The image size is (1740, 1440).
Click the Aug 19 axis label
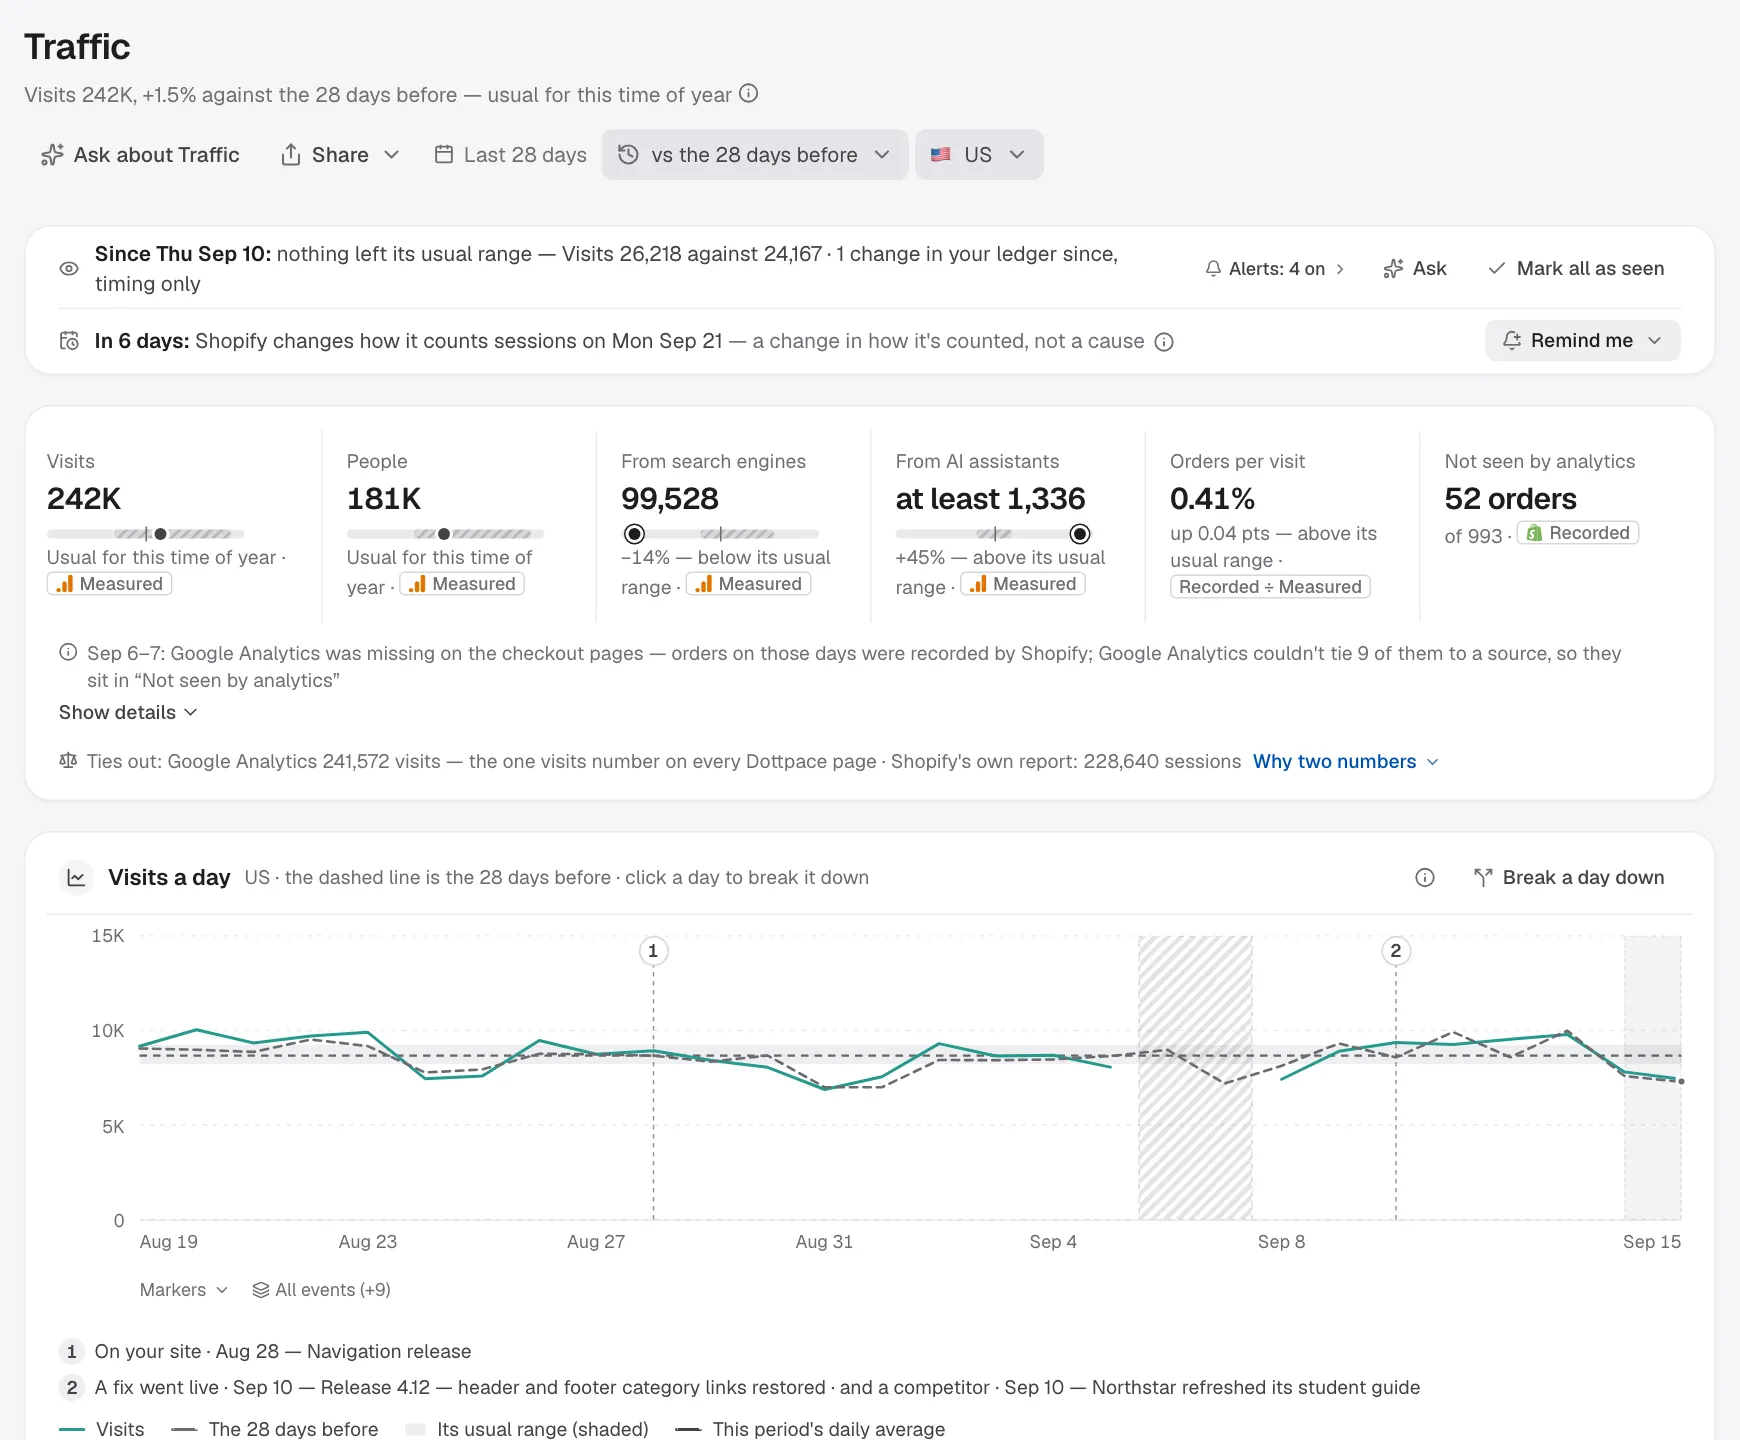pyautogui.click(x=169, y=1242)
